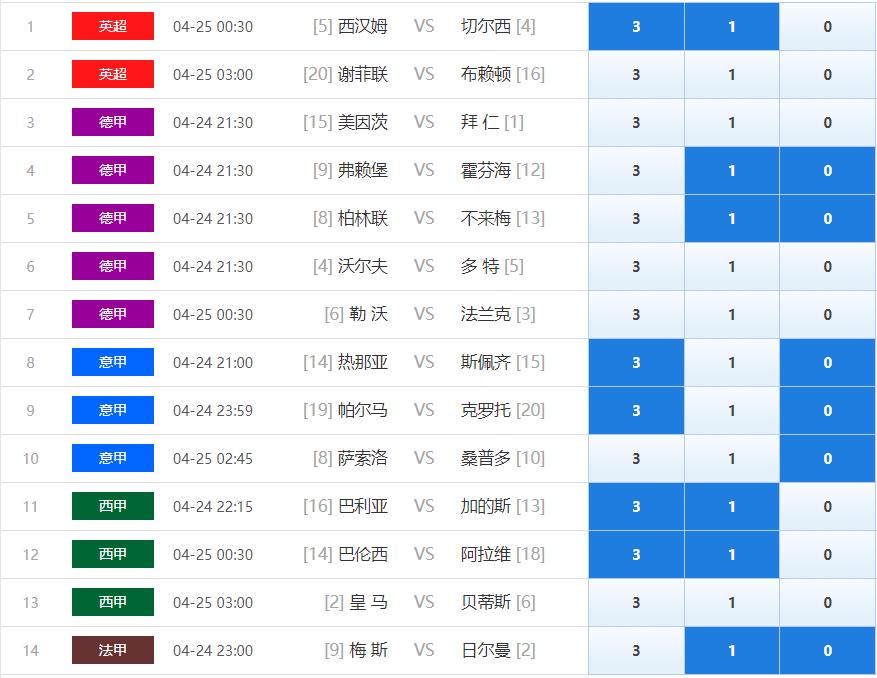Click the 德甲 tag for 美因茨 match
Viewport: 877px width, 678px height.
(113, 123)
